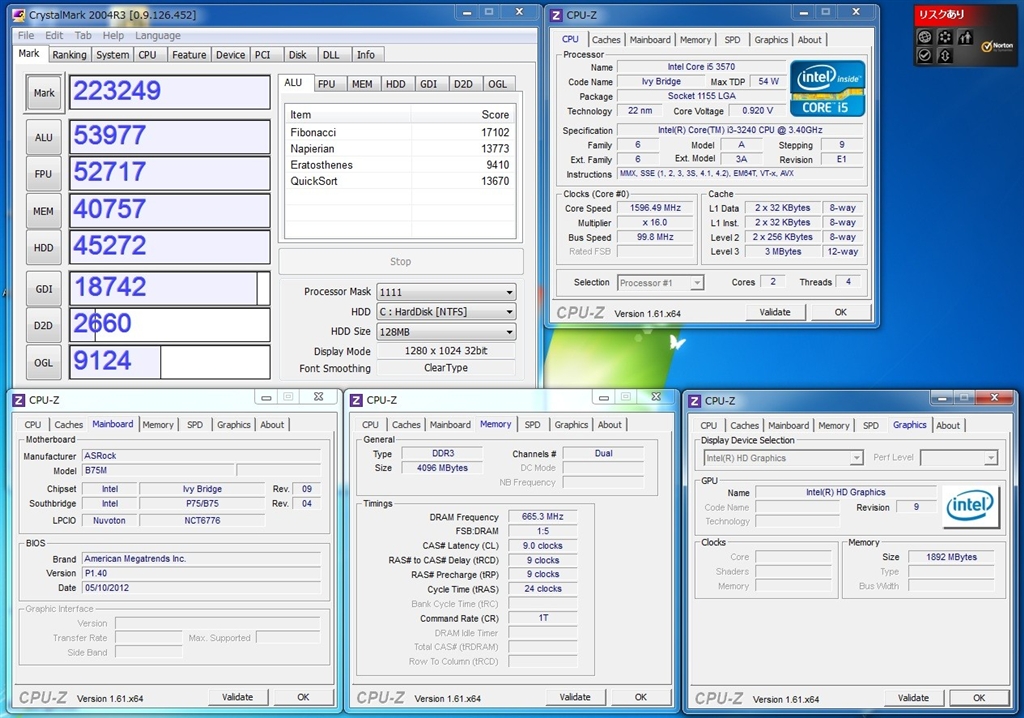
Task: Open the CrystalMark Language menu
Action: coord(158,35)
